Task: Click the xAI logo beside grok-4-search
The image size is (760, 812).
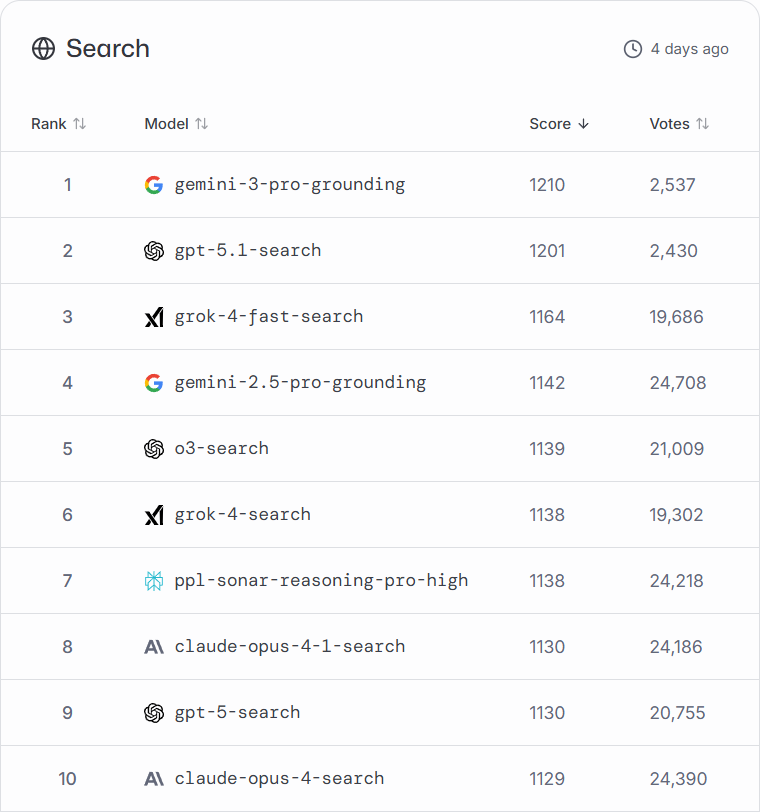Action: (x=153, y=515)
